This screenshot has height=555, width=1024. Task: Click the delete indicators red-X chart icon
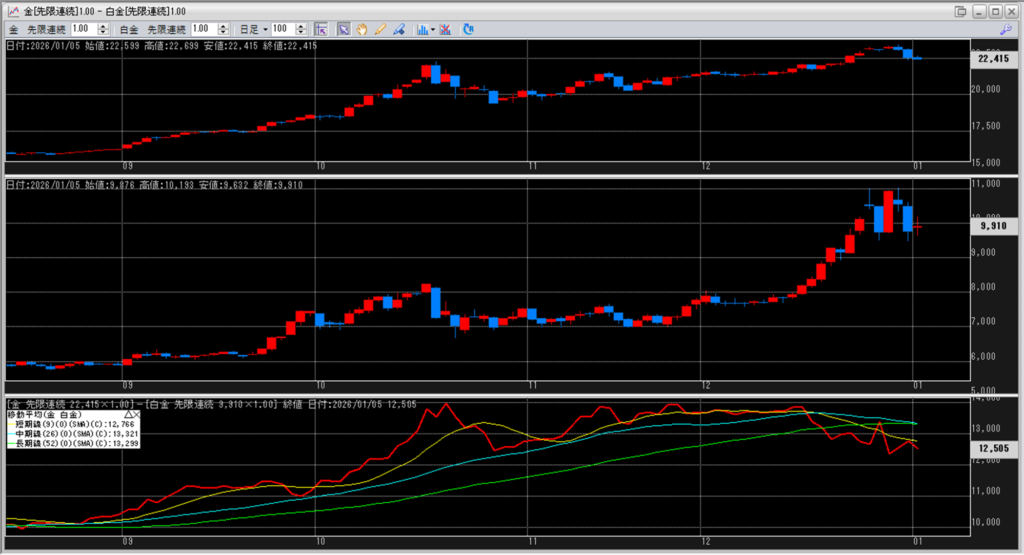(x=445, y=30)
